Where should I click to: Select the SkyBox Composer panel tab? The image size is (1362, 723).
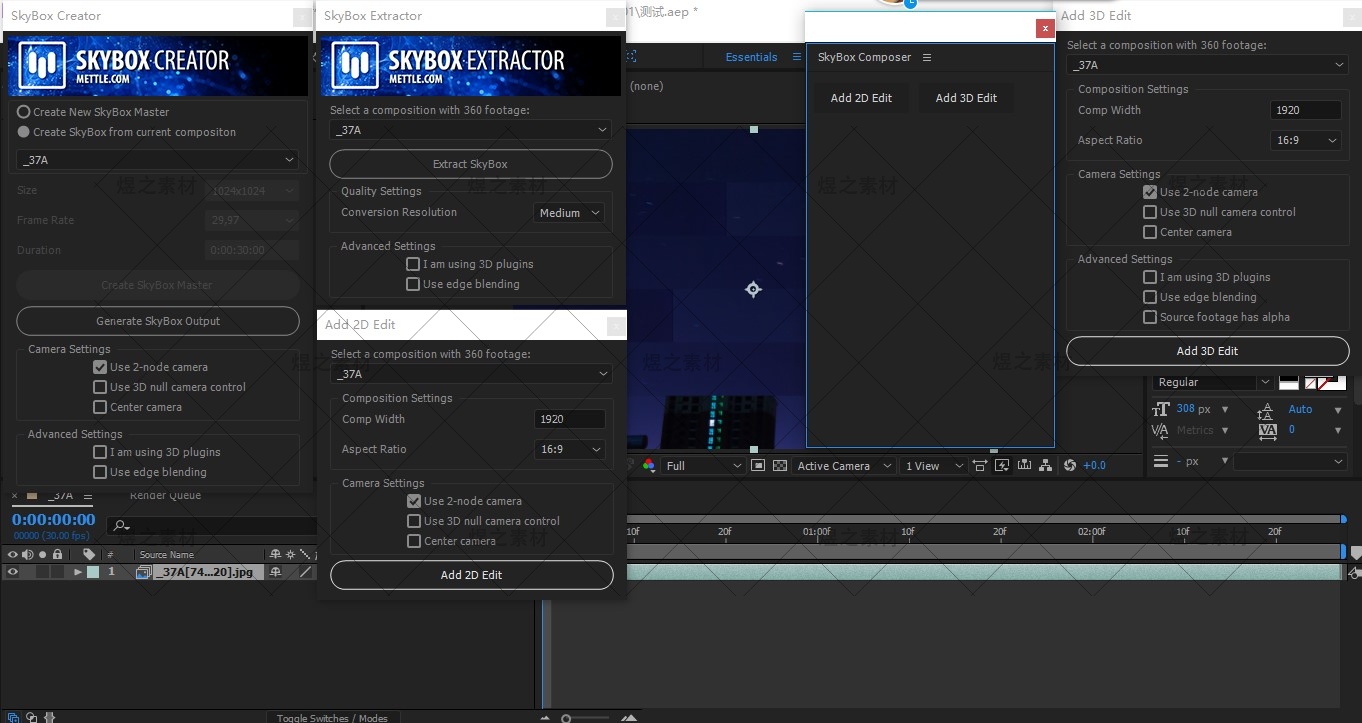pyautogui.click(x=864, y=57)
